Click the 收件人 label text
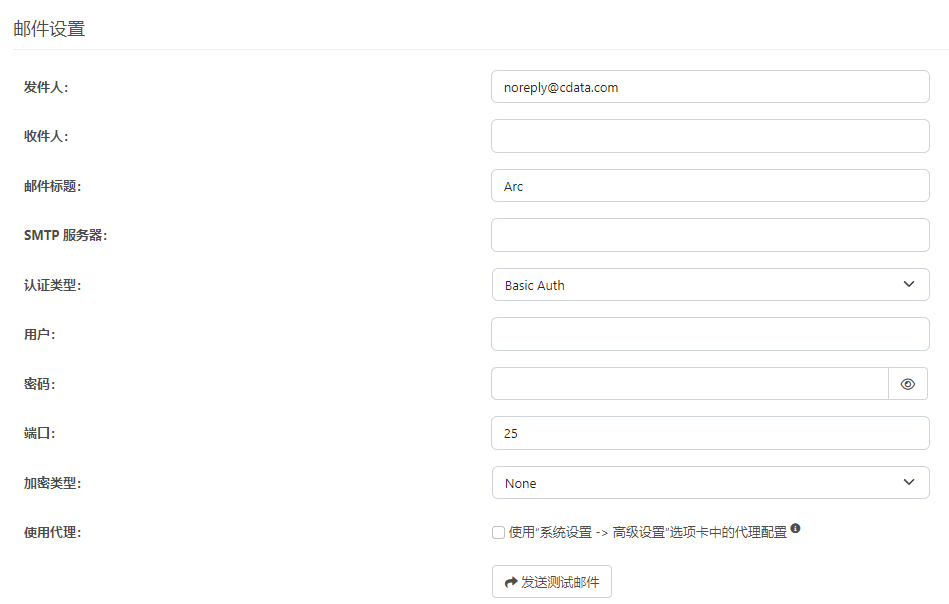 coord(46,136)
